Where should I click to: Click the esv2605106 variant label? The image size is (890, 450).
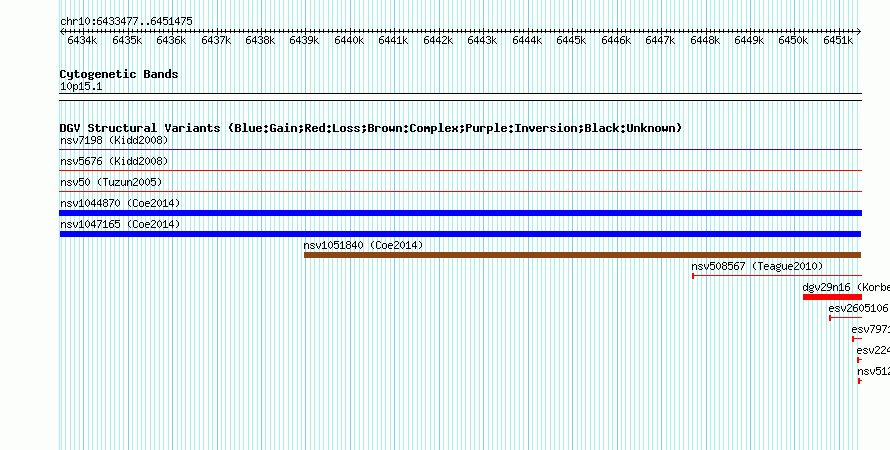tap(858, 308)
